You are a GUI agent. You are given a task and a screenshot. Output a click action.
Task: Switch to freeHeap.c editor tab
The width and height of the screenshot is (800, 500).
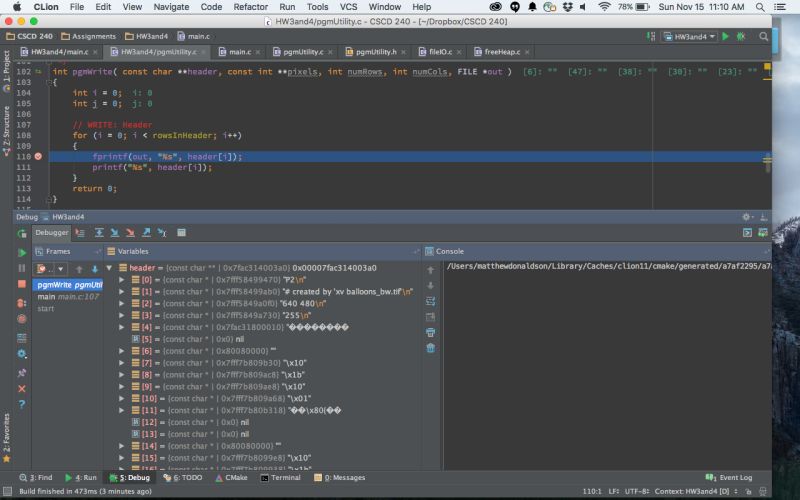click(x=502, y=52)
